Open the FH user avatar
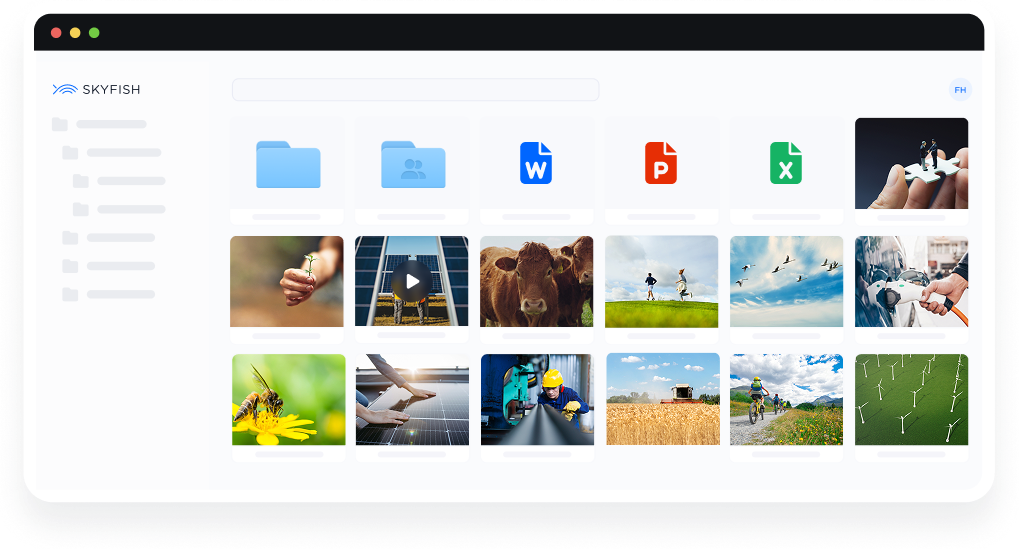 click(960, 90)
